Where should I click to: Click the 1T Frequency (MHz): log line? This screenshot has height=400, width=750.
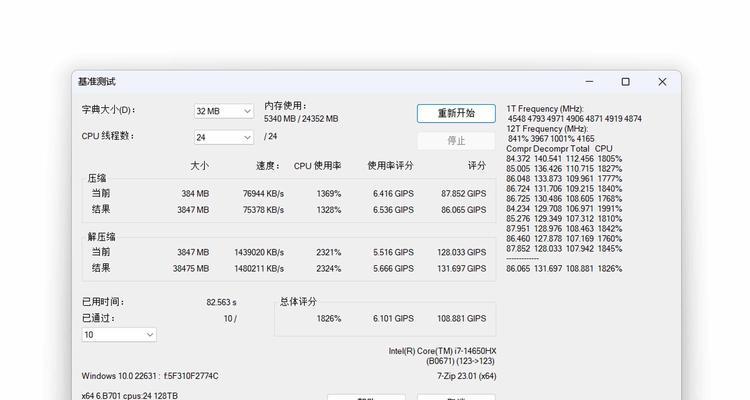coord(545,109)
